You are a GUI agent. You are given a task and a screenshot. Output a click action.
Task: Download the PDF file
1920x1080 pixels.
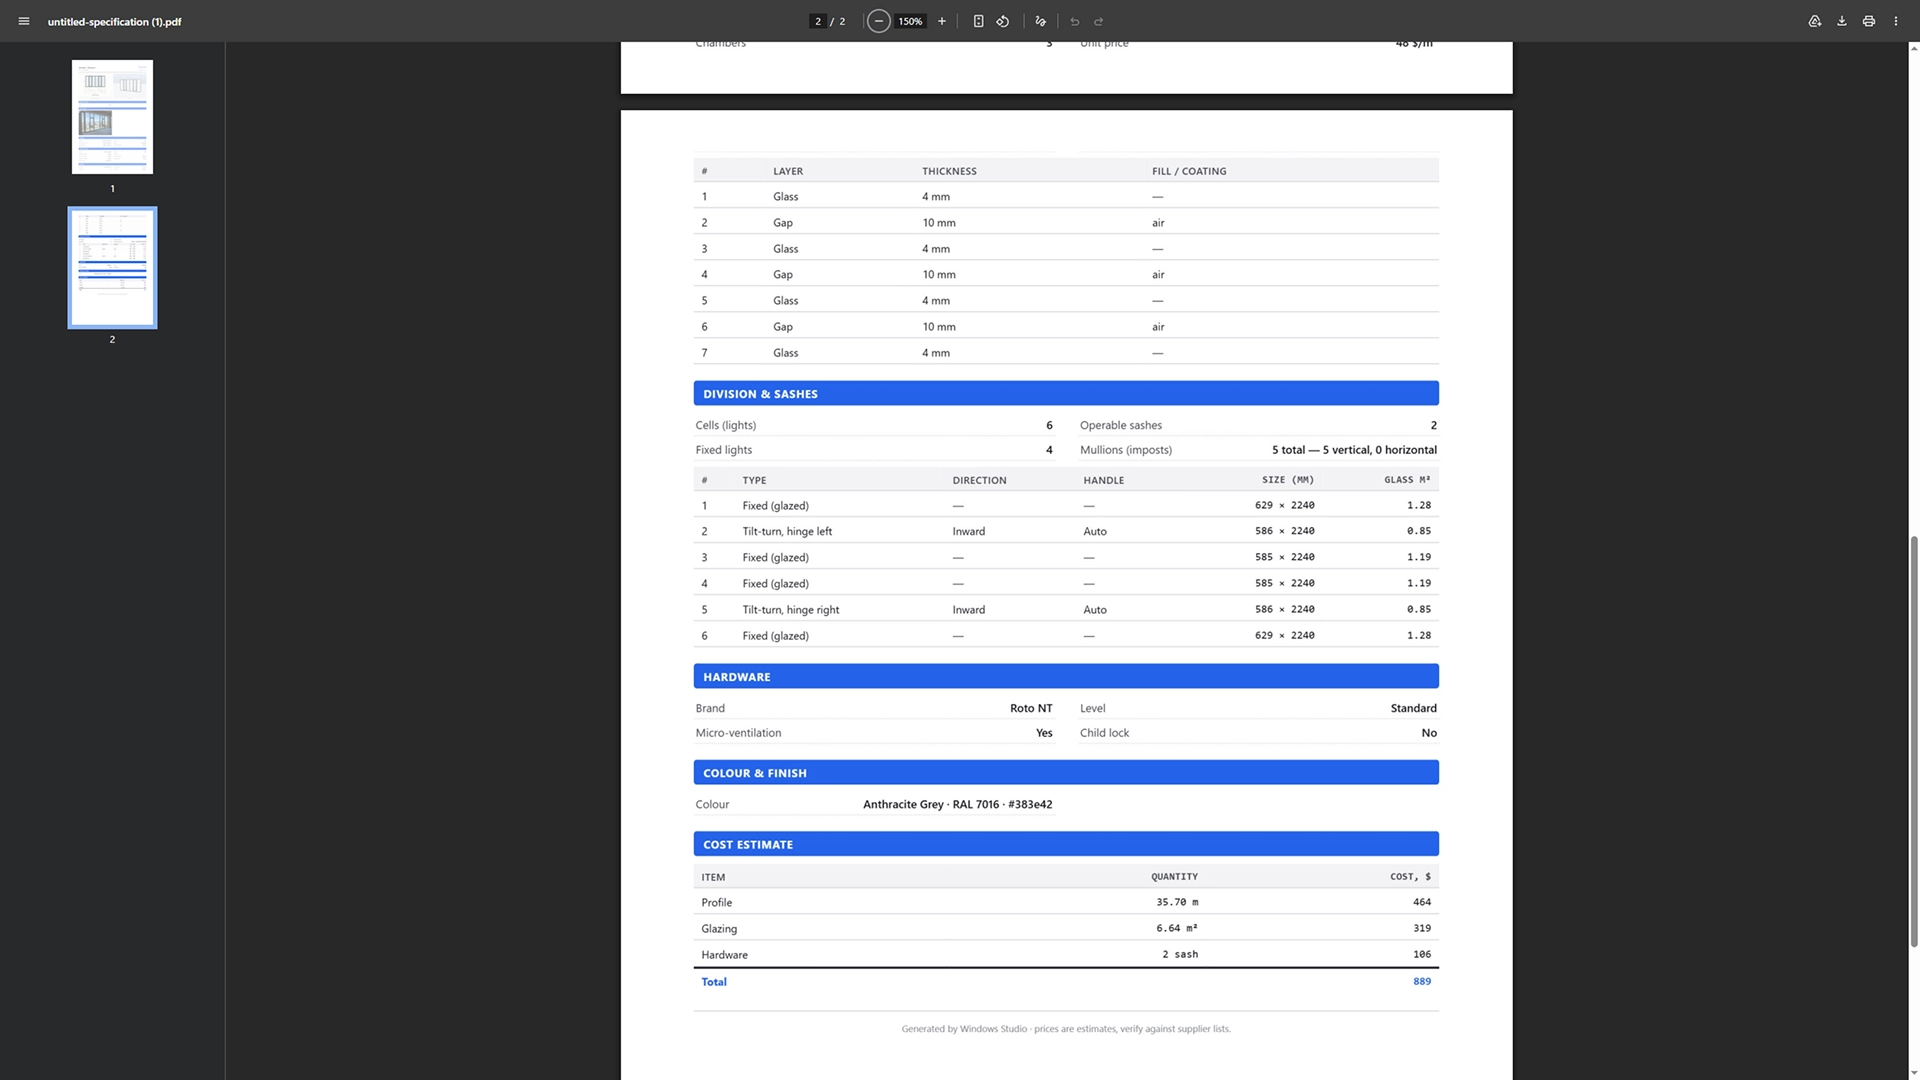[1841, 21]
